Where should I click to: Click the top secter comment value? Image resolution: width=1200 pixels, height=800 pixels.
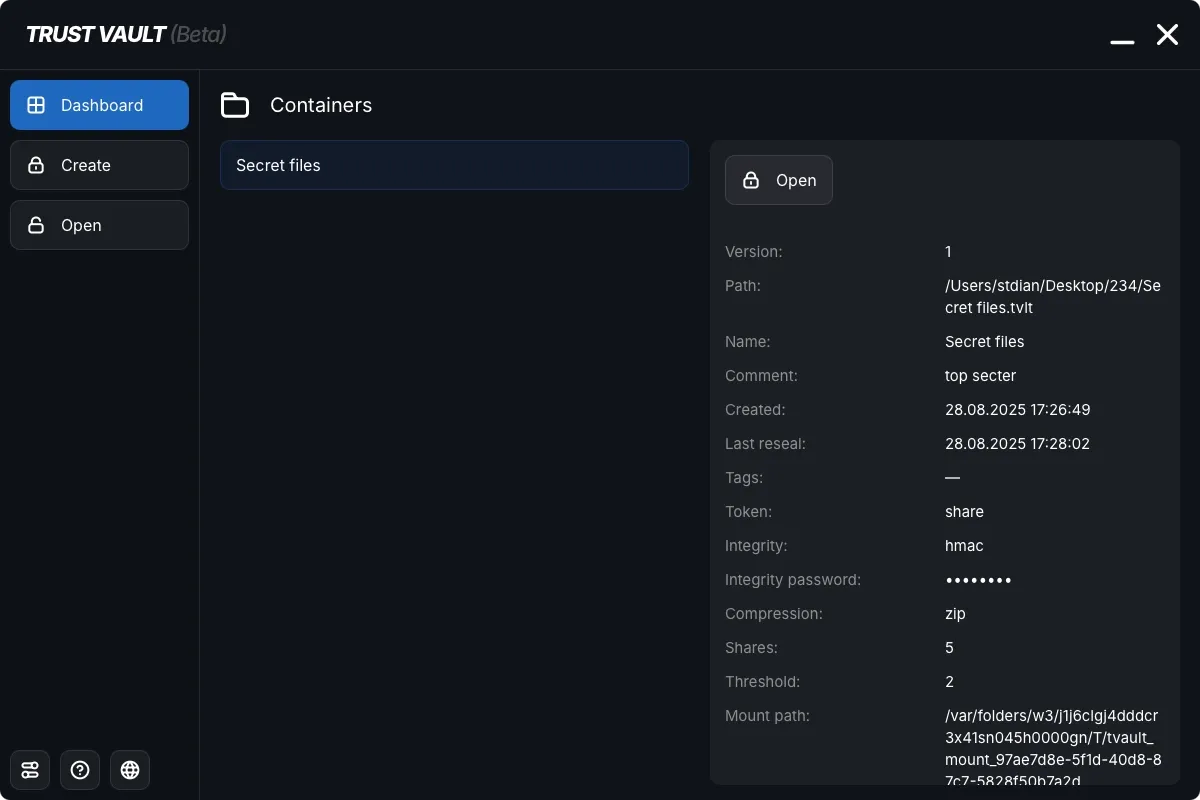(980, 375)
